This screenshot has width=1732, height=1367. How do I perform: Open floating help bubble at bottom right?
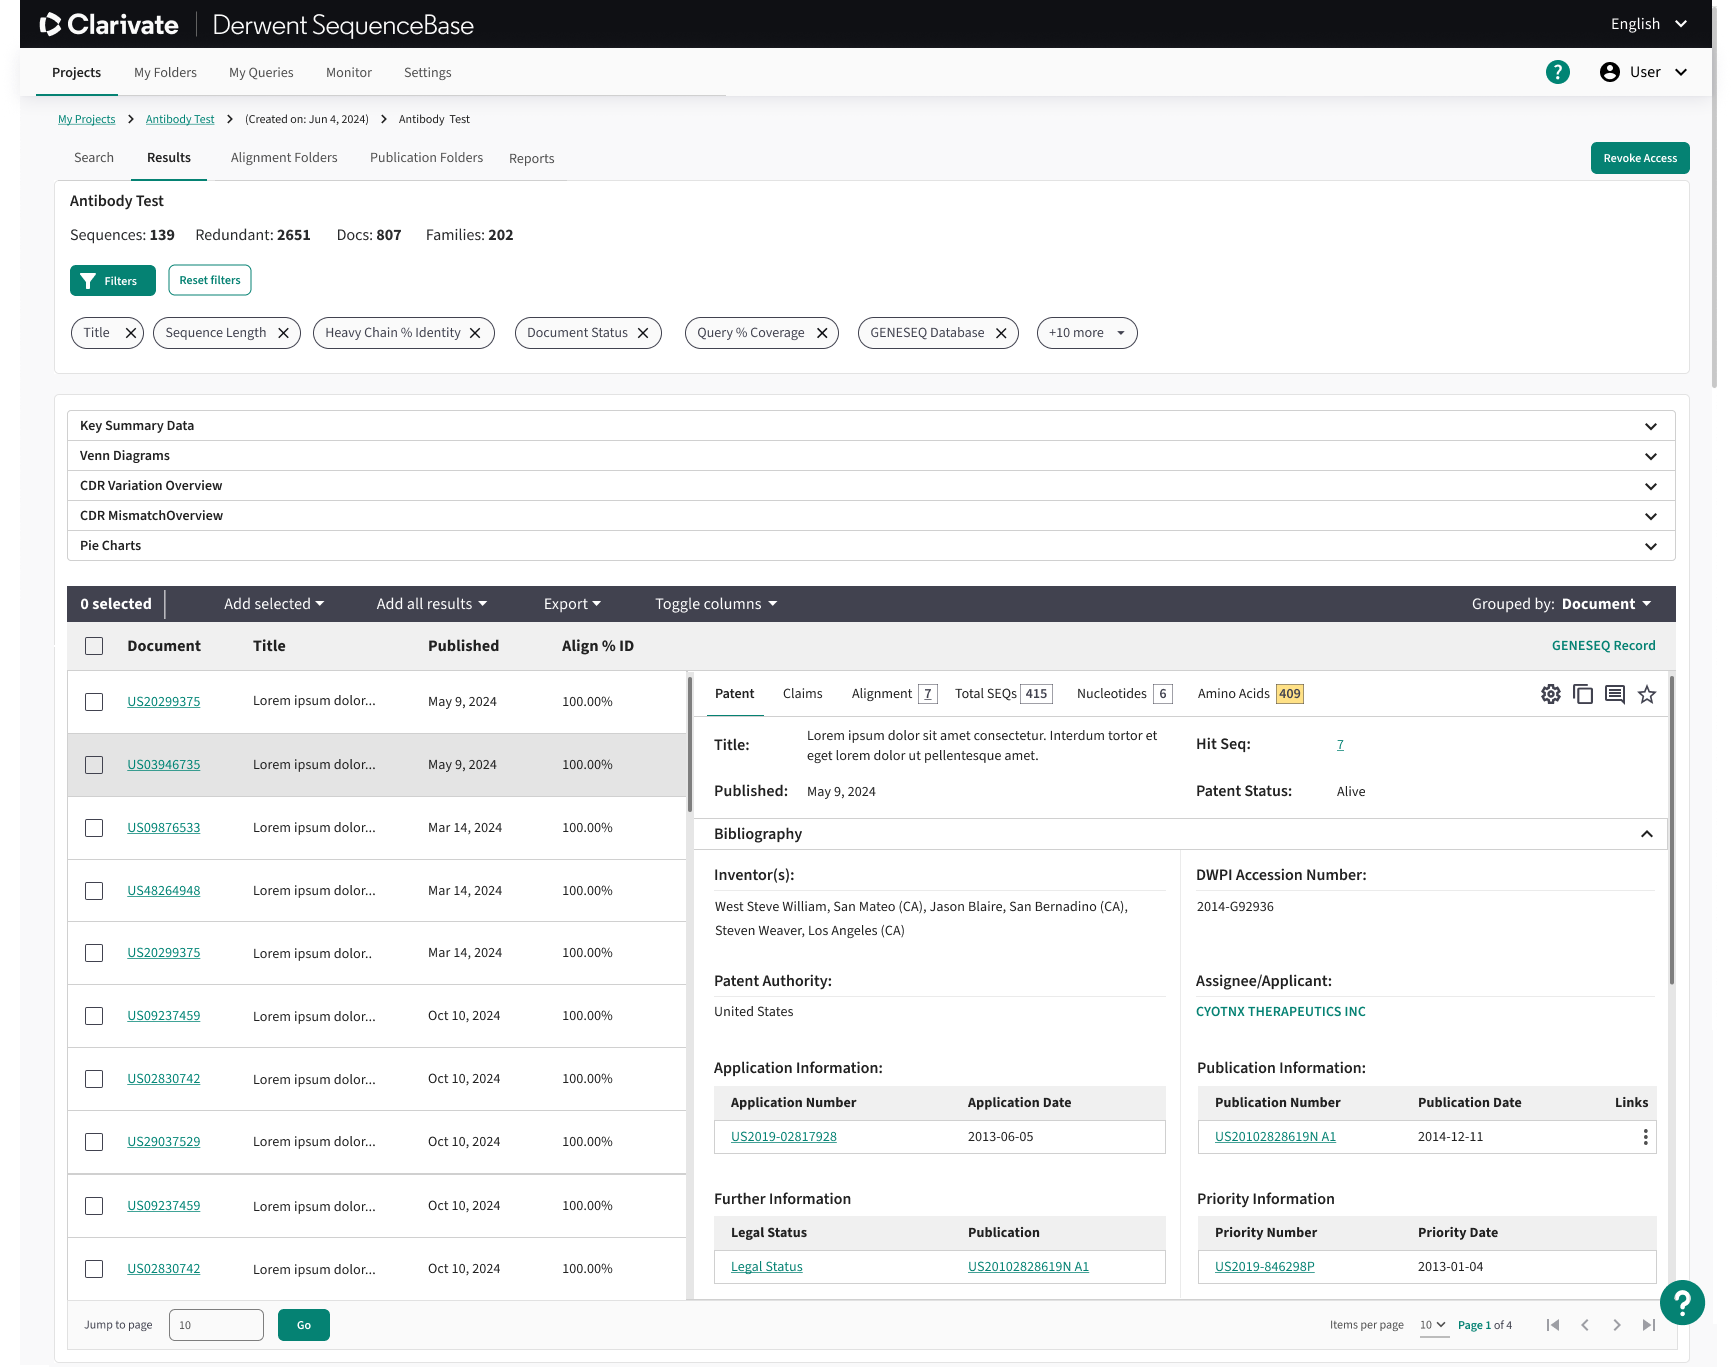tap(1682, 1303)
